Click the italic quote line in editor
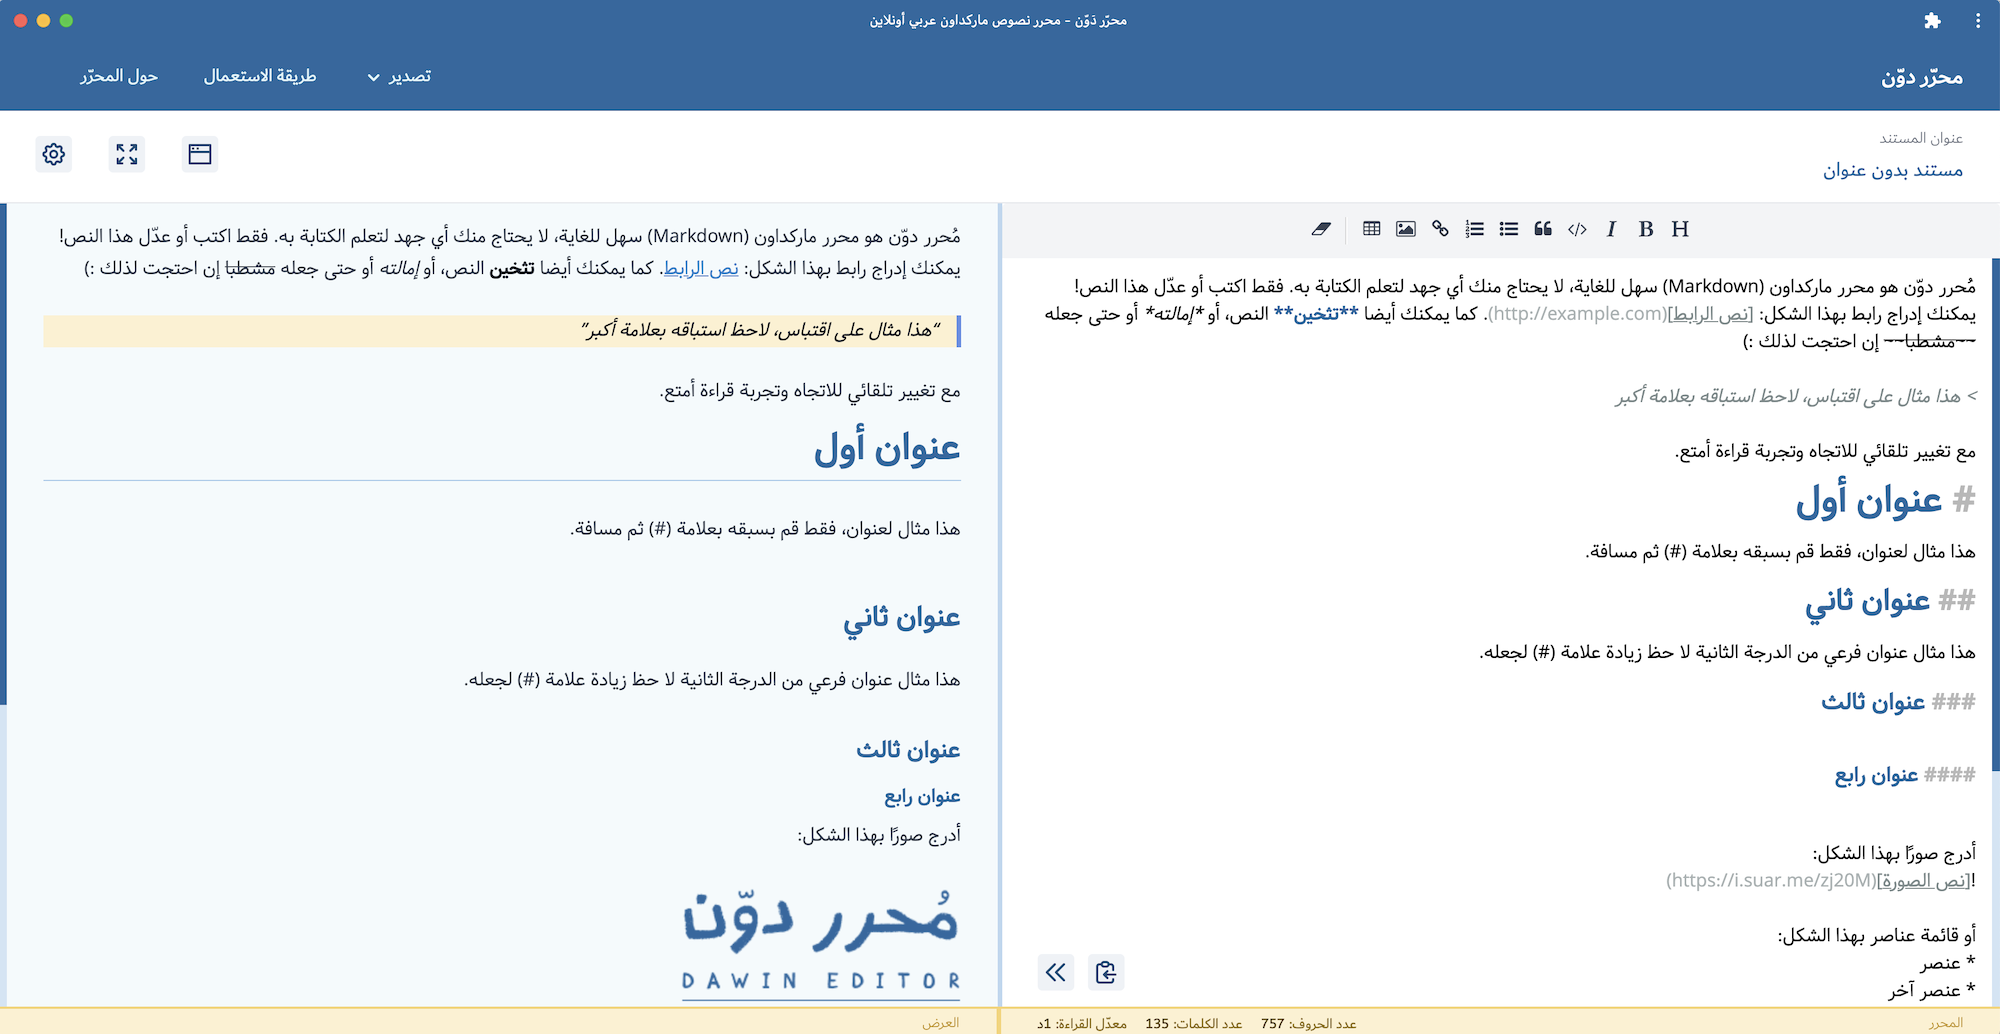This screenshot has height=1034, width=2000. 1795,397
